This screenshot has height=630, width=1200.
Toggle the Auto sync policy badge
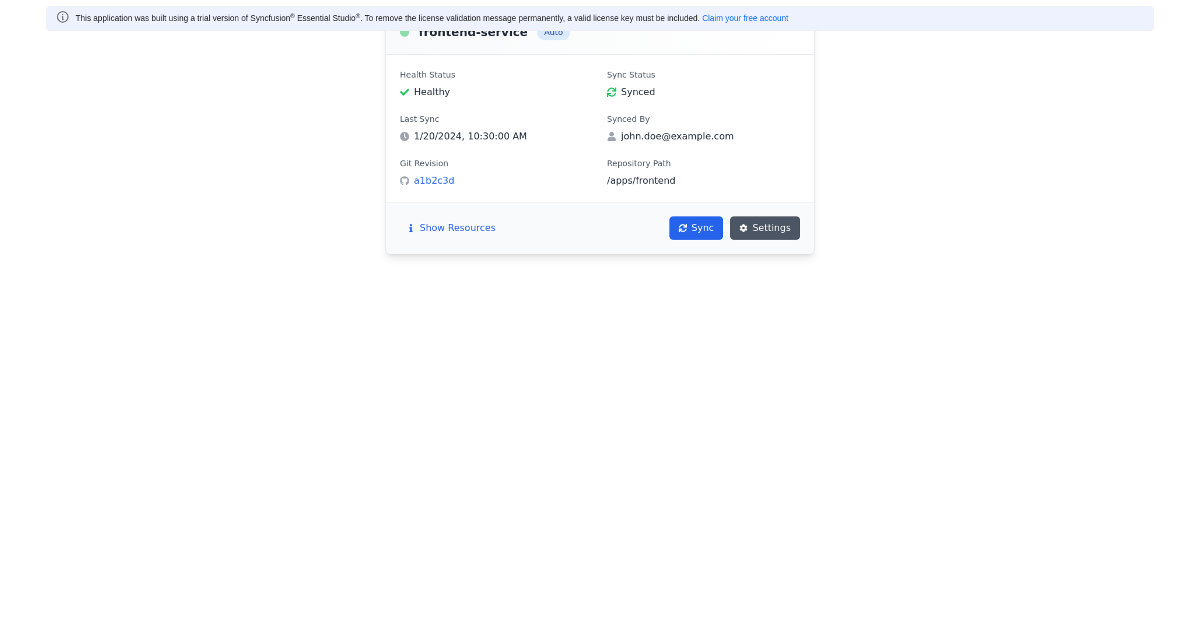click(x=553, y=31)
